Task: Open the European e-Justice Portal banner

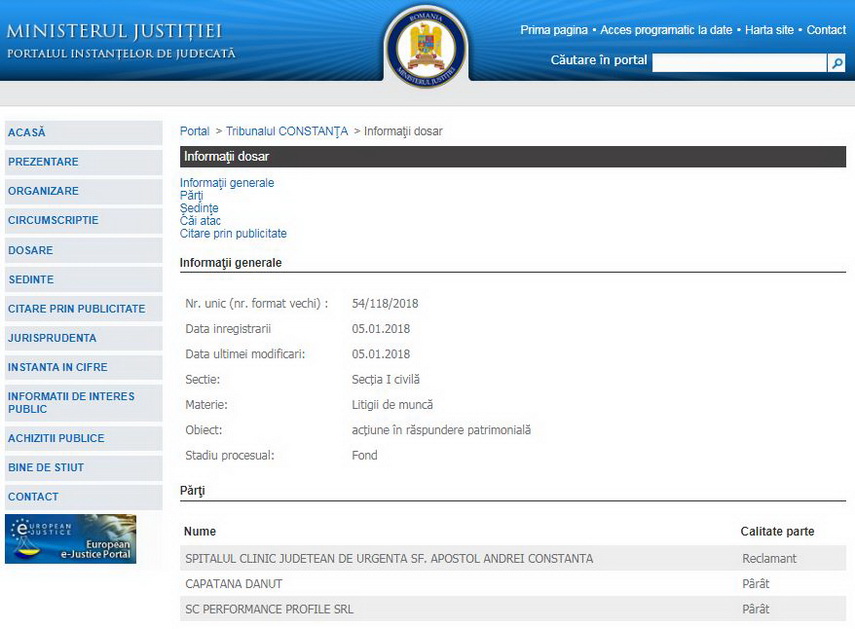Action: 70,539
